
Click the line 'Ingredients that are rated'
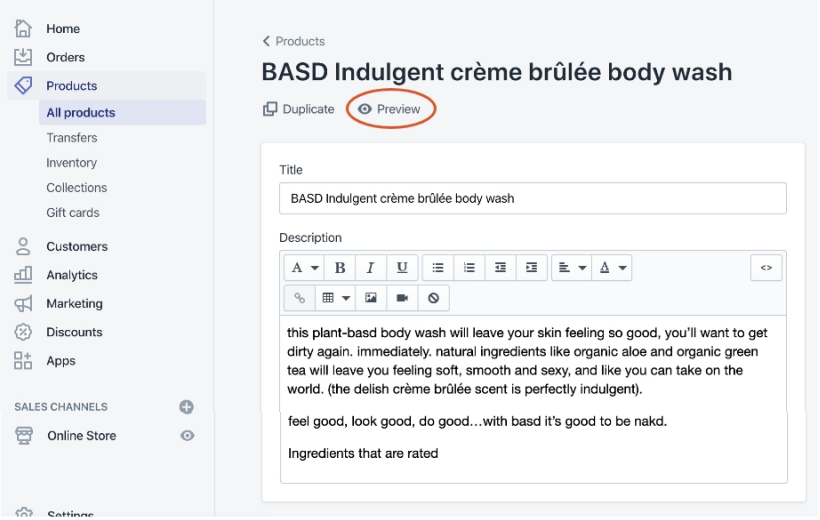tap(363, 454)
